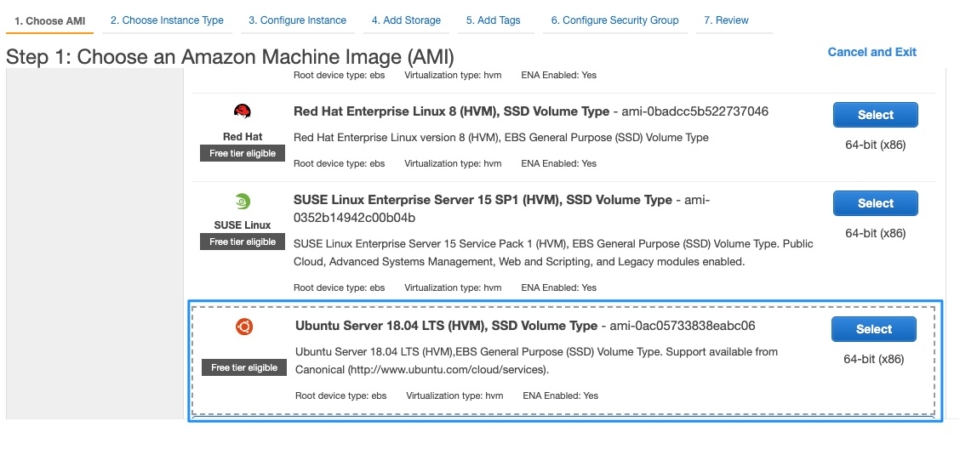Click the SUSE Linux vendor label

click(242, 225)
